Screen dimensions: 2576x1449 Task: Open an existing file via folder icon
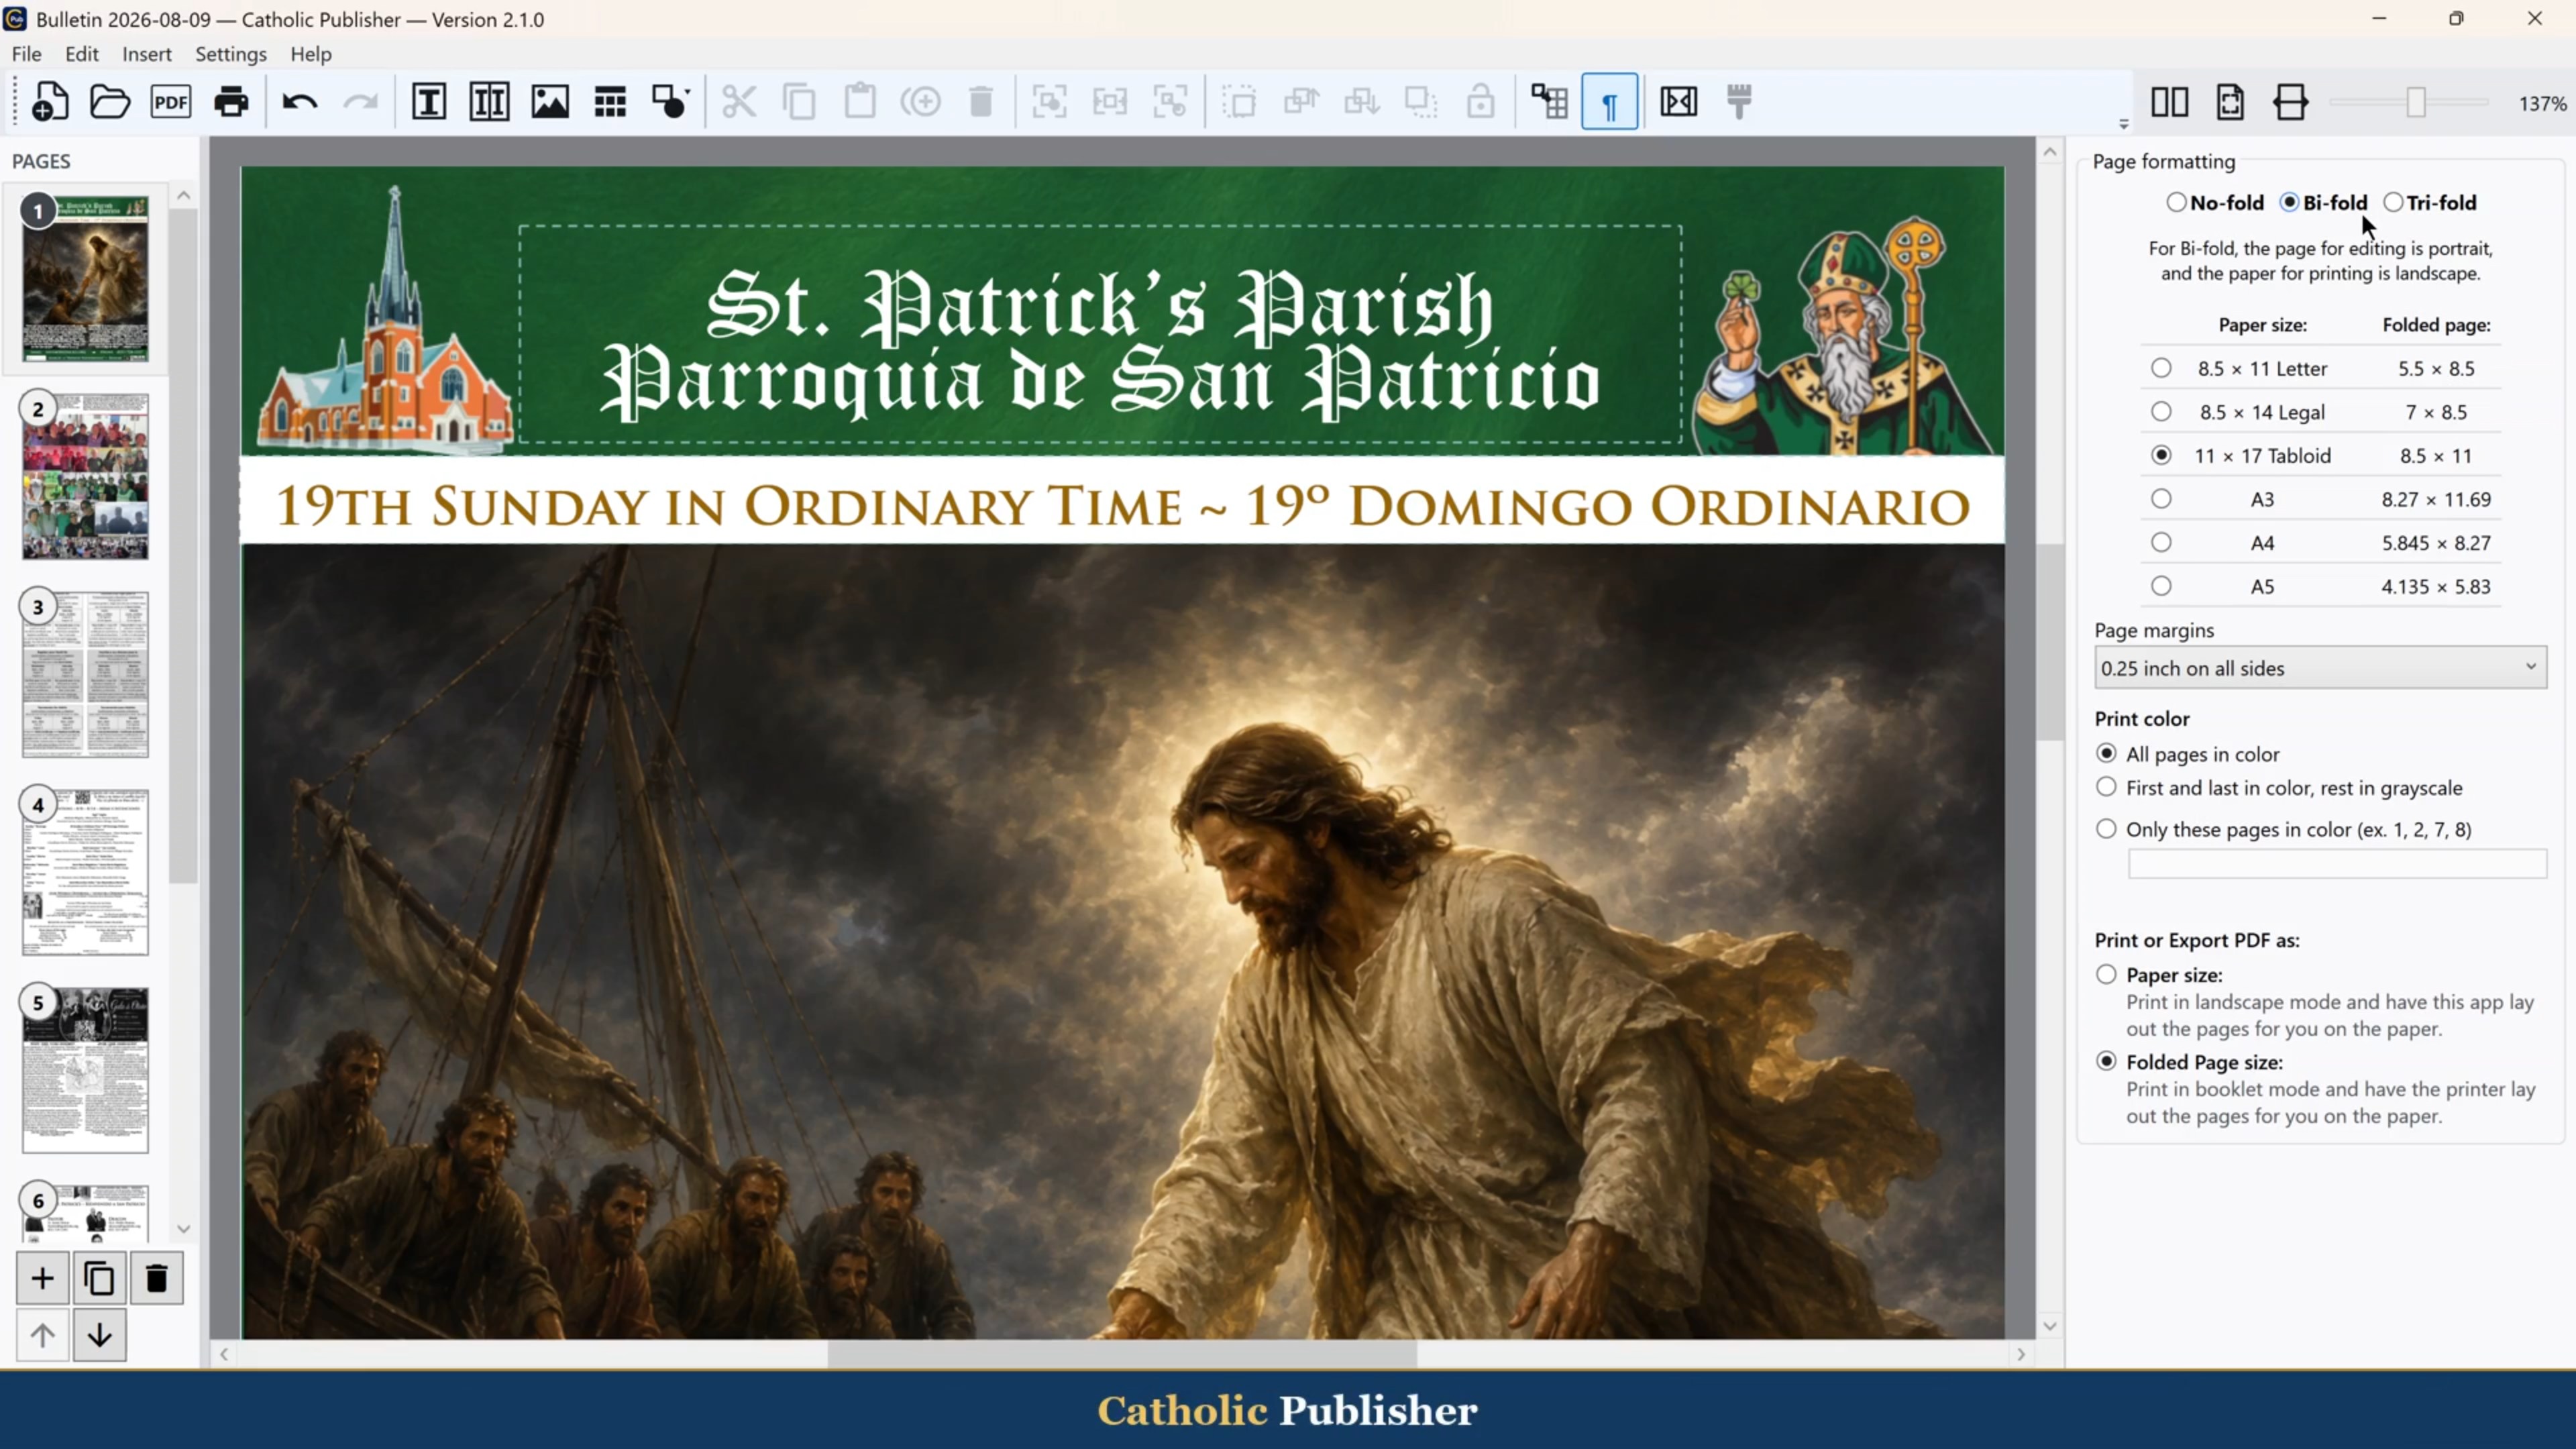[x=110, y=102]
